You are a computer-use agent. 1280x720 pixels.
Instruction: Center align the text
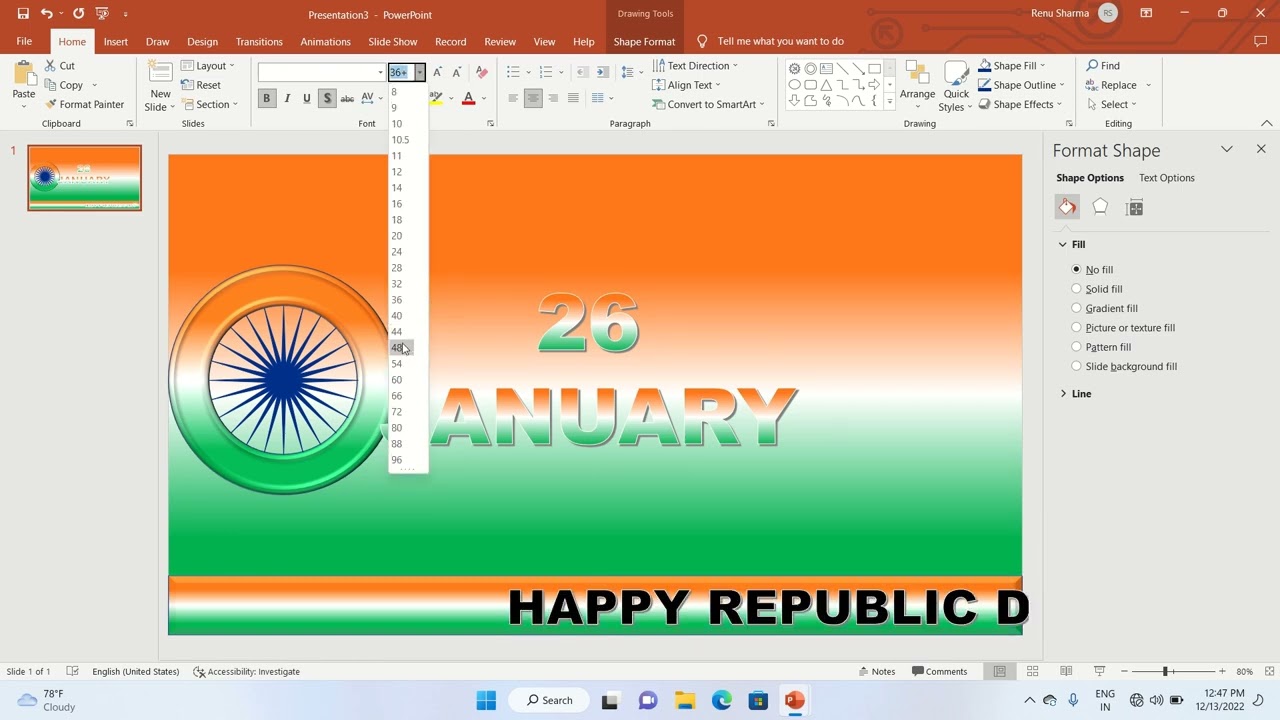tap(533, 98)
